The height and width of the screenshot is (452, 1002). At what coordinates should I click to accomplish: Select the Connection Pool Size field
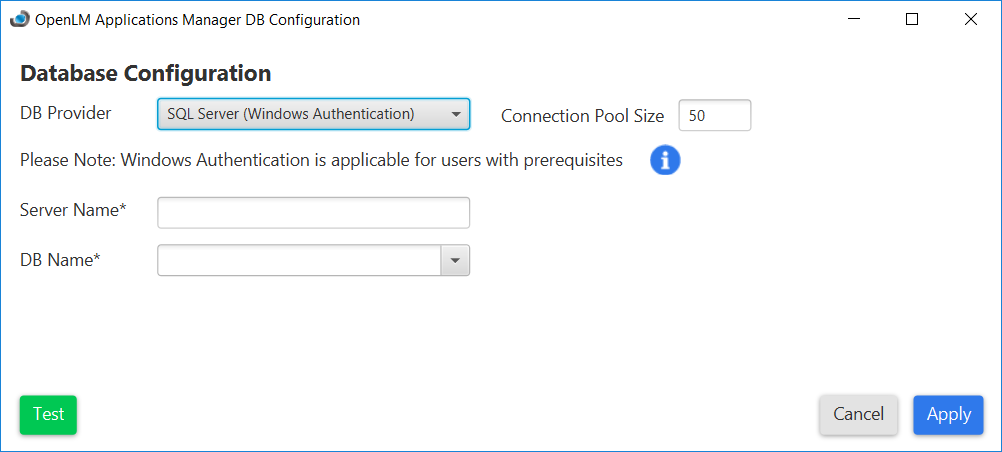[714, 116]
